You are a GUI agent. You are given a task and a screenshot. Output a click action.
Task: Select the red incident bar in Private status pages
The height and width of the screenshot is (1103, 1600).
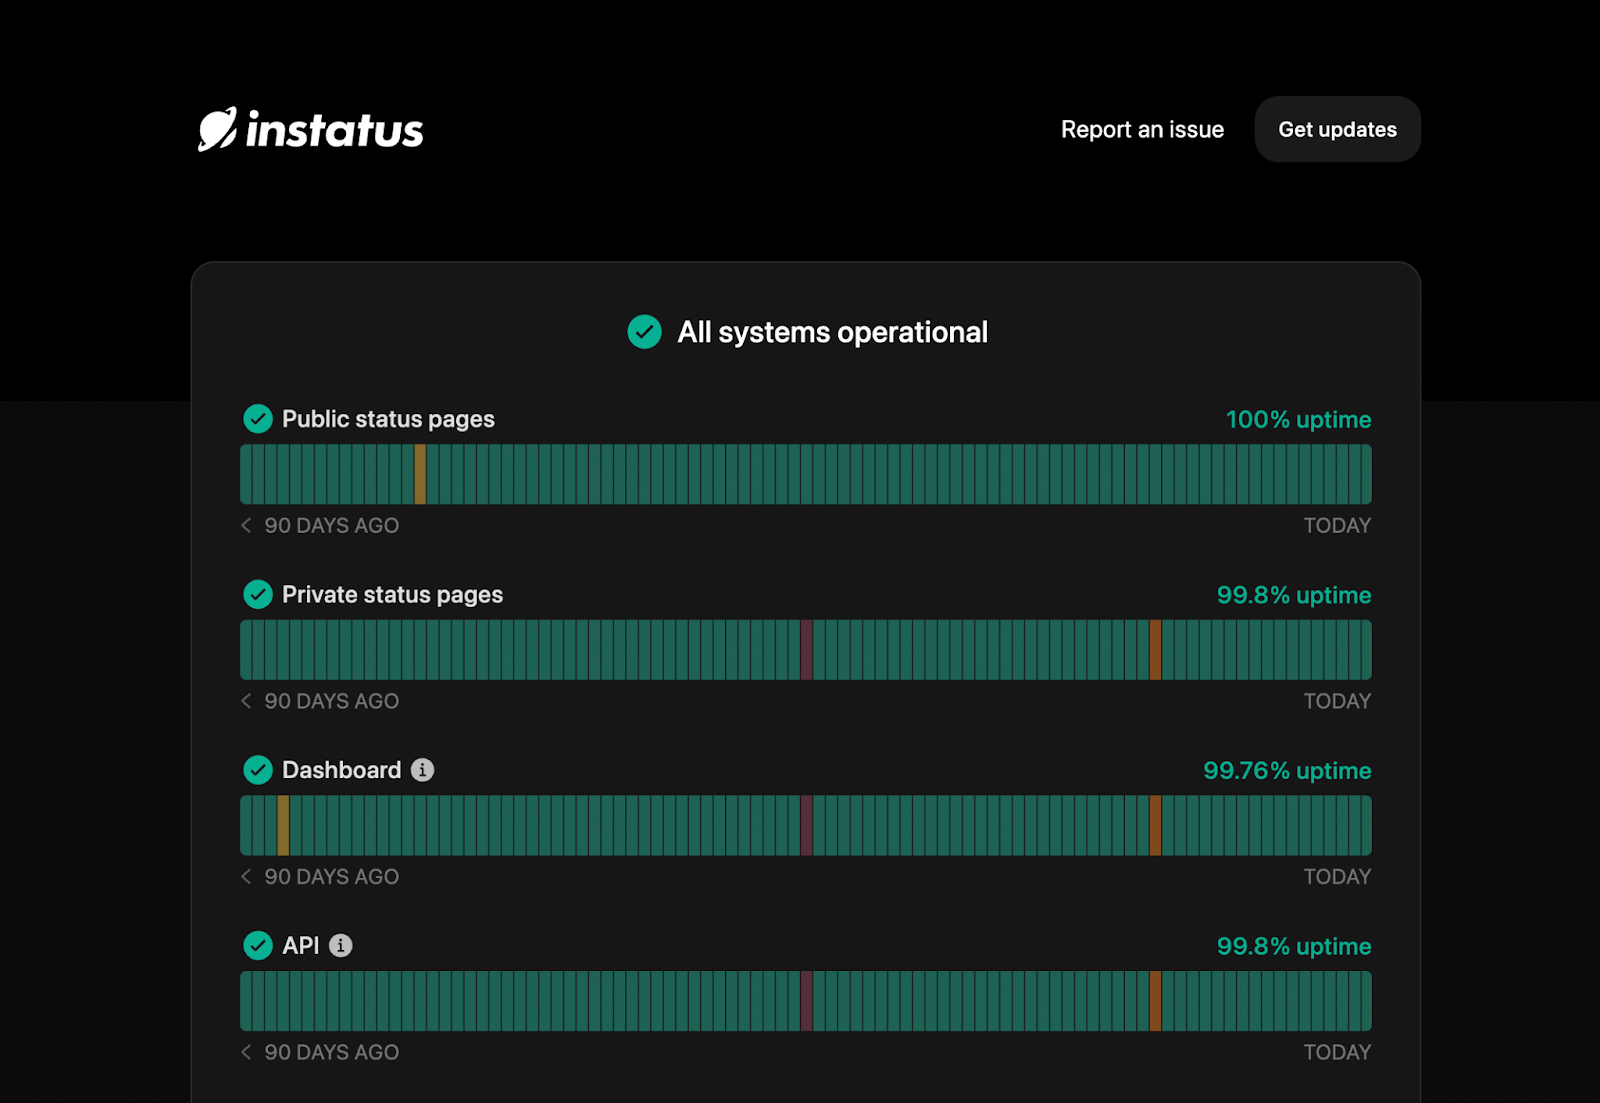click(x=807, y=650)
